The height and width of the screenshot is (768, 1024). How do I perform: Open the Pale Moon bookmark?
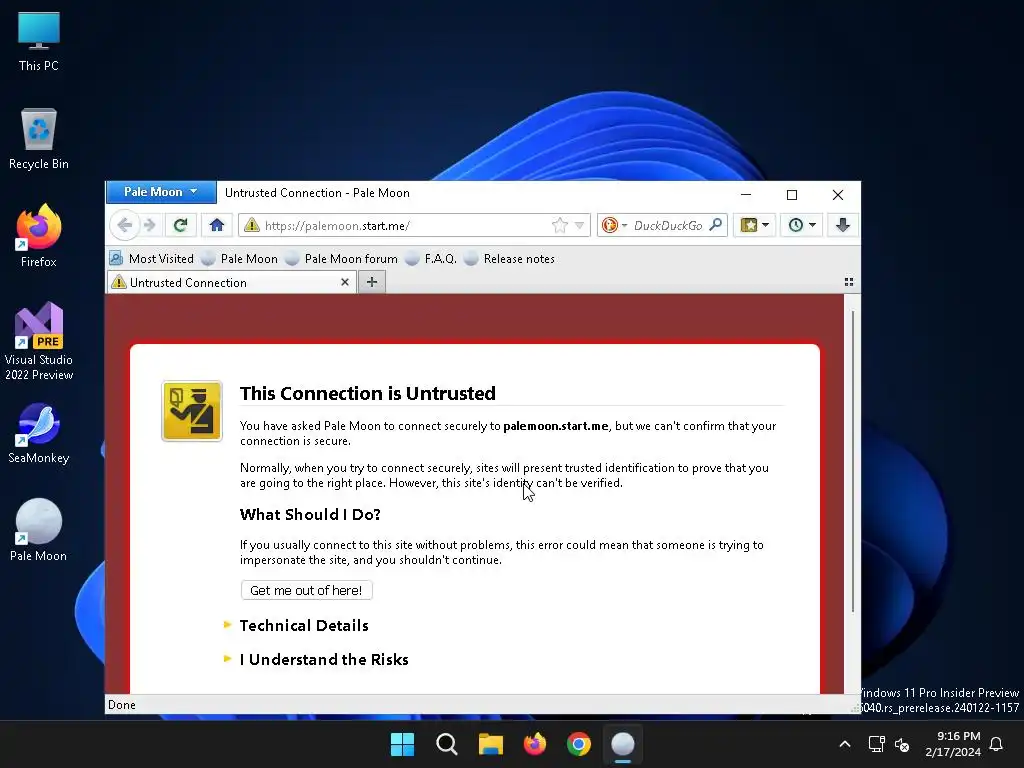tap(240, 259)
